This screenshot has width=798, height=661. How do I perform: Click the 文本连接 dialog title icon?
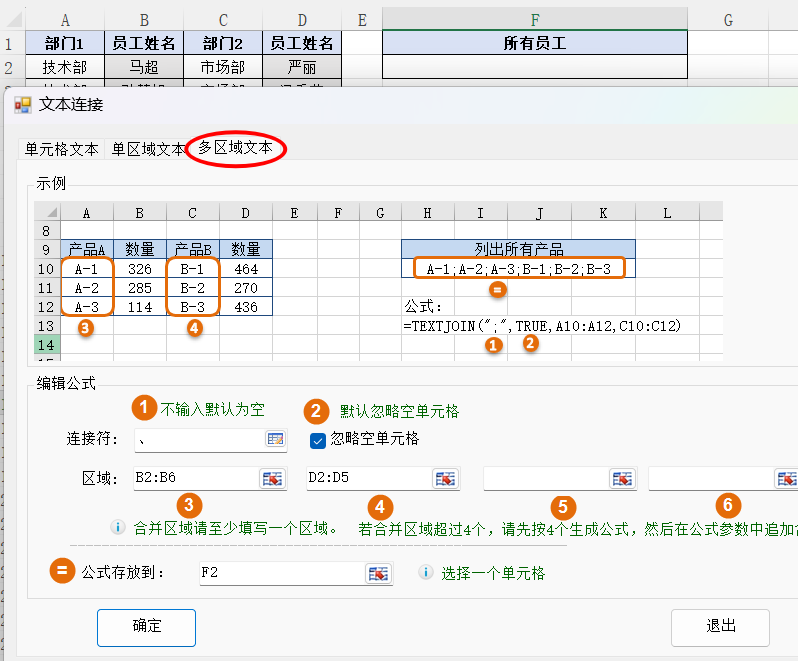click(22, 105)
